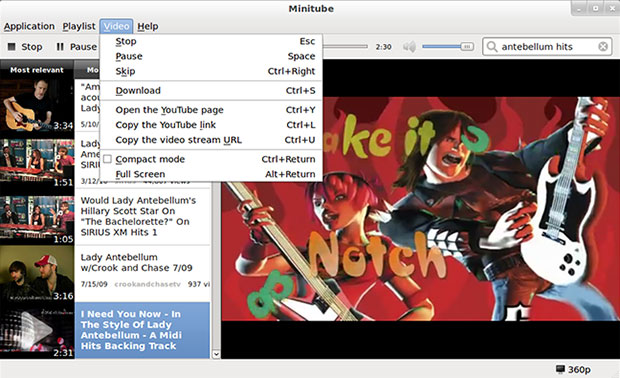Image resolution: width=620 pixels, height=378 pixels.
Task: Open the Help menu
Action: [148, 26]
